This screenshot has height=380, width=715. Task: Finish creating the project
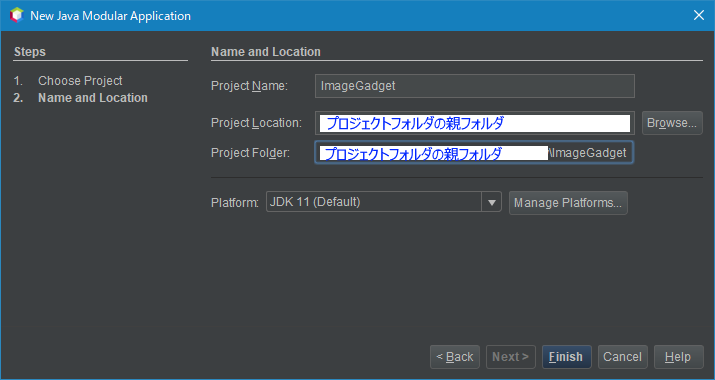click(x=566, y=357)
